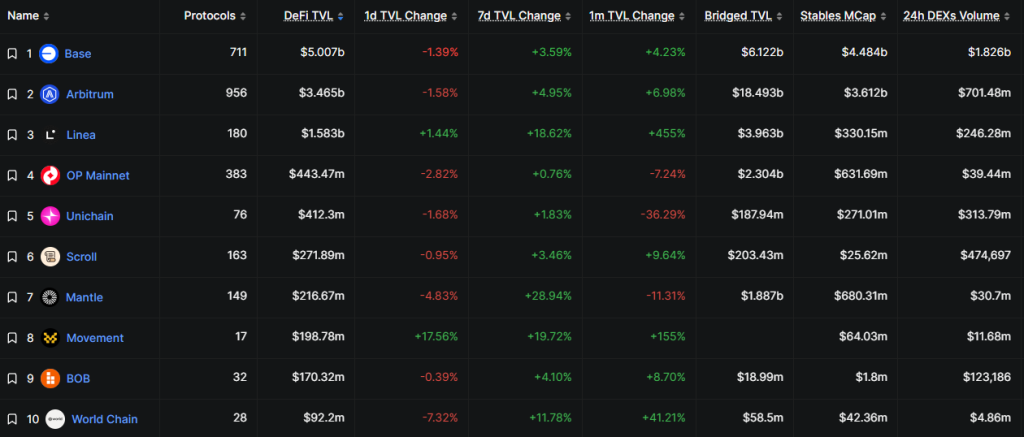Sort by Stables MCap column header
The height and width of the screenshot is (437, 1024).
(x=844, y=16)
